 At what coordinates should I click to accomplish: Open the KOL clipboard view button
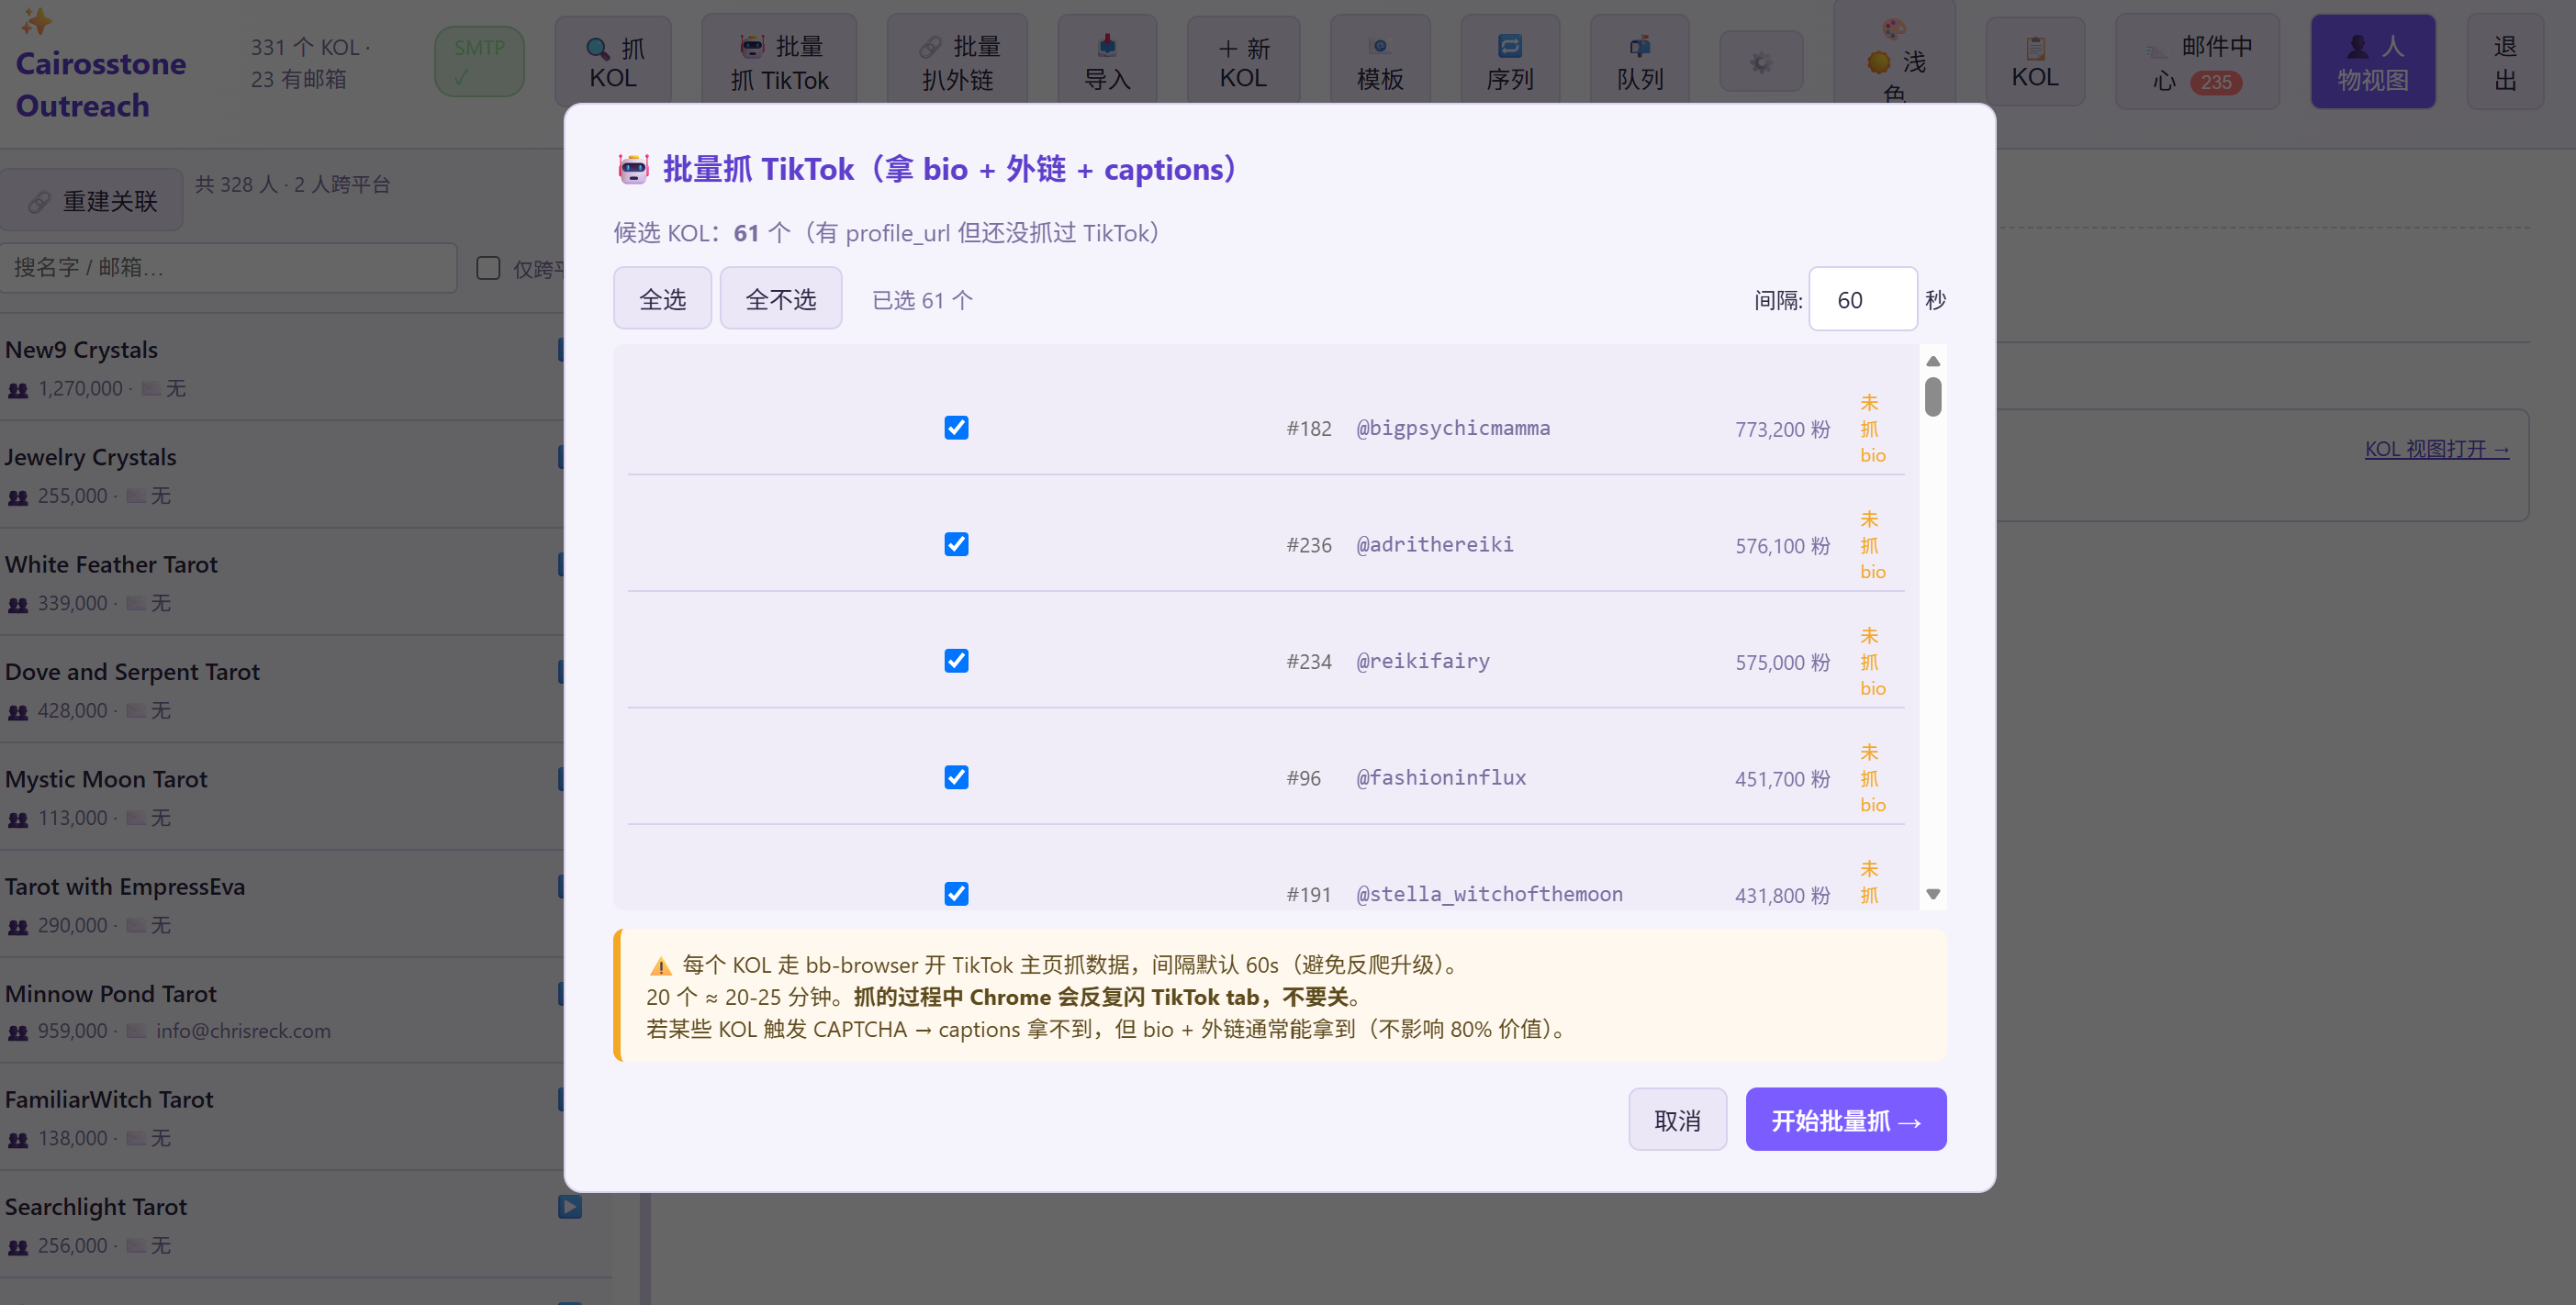pyautogui.click(x=2035, y=62)
